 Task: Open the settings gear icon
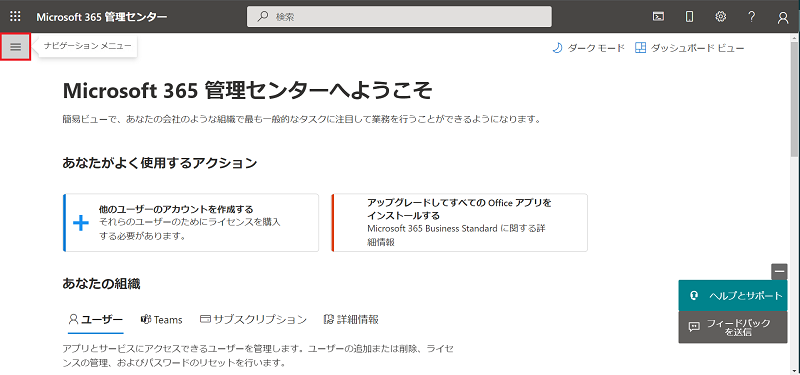coord(720,16)
